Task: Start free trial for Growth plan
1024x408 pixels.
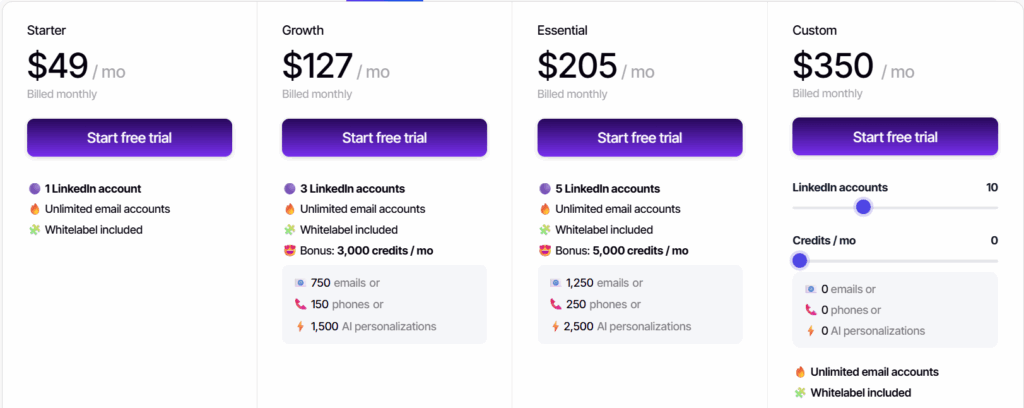Action: coord(384,138)
